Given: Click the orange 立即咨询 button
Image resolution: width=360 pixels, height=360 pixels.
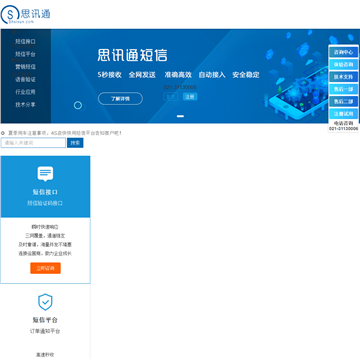Looking at the screenshot, I should pos(45,268).
